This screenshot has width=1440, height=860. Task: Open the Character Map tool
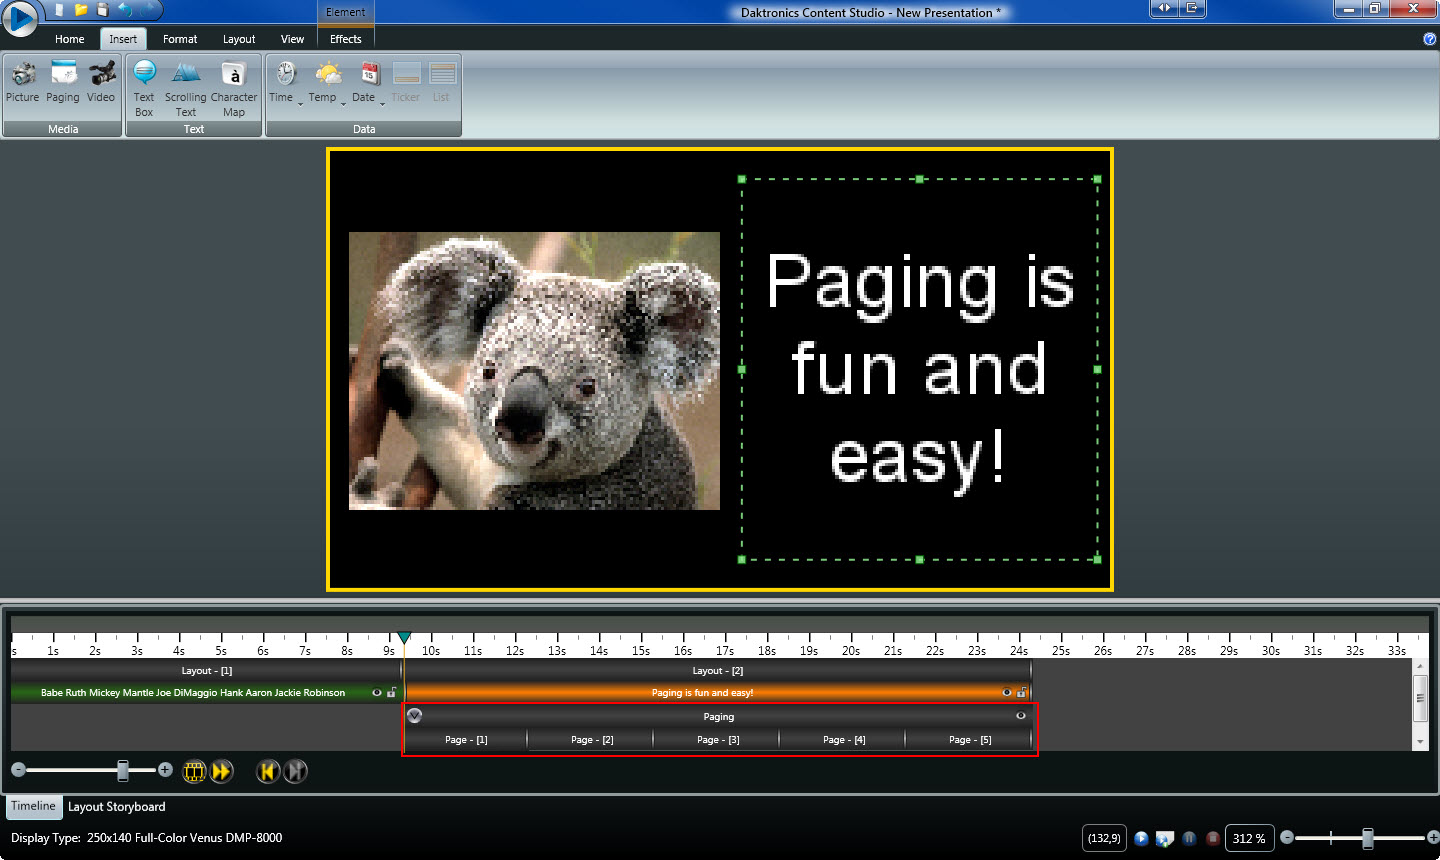234,87
